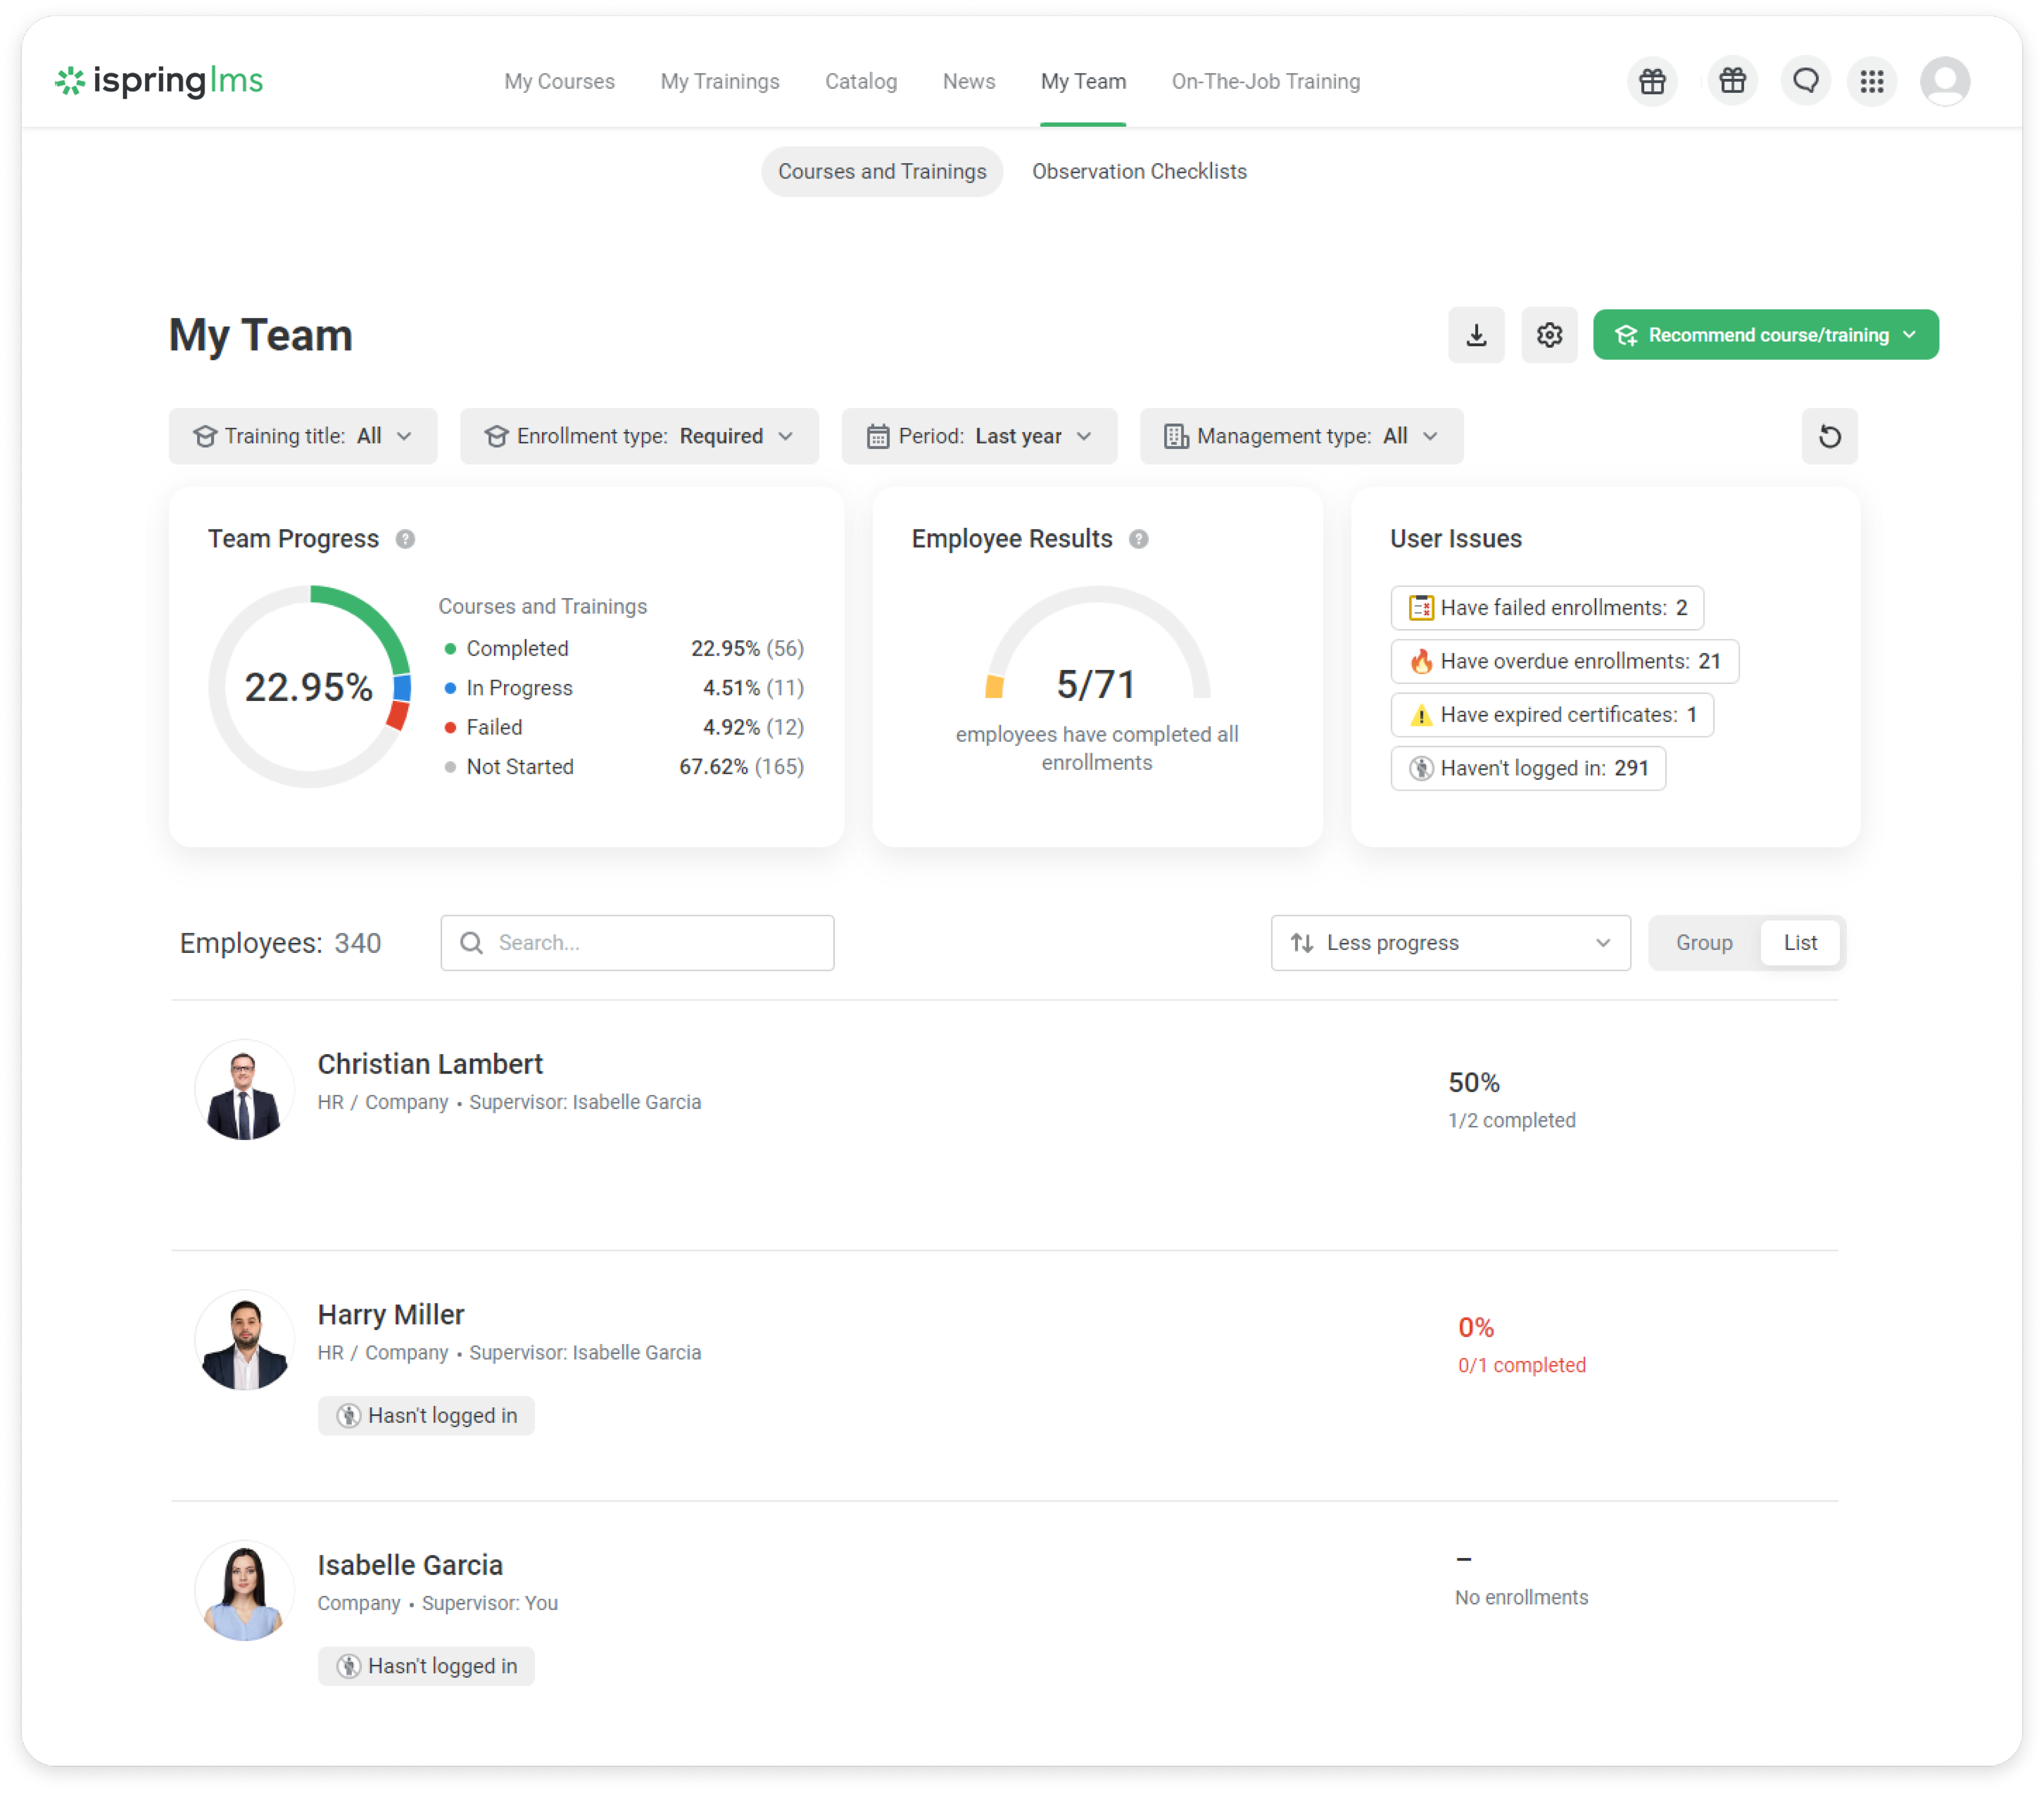Open the apps grid menu icon
The image size is (2044, 1793).
tap(1871, 81)
